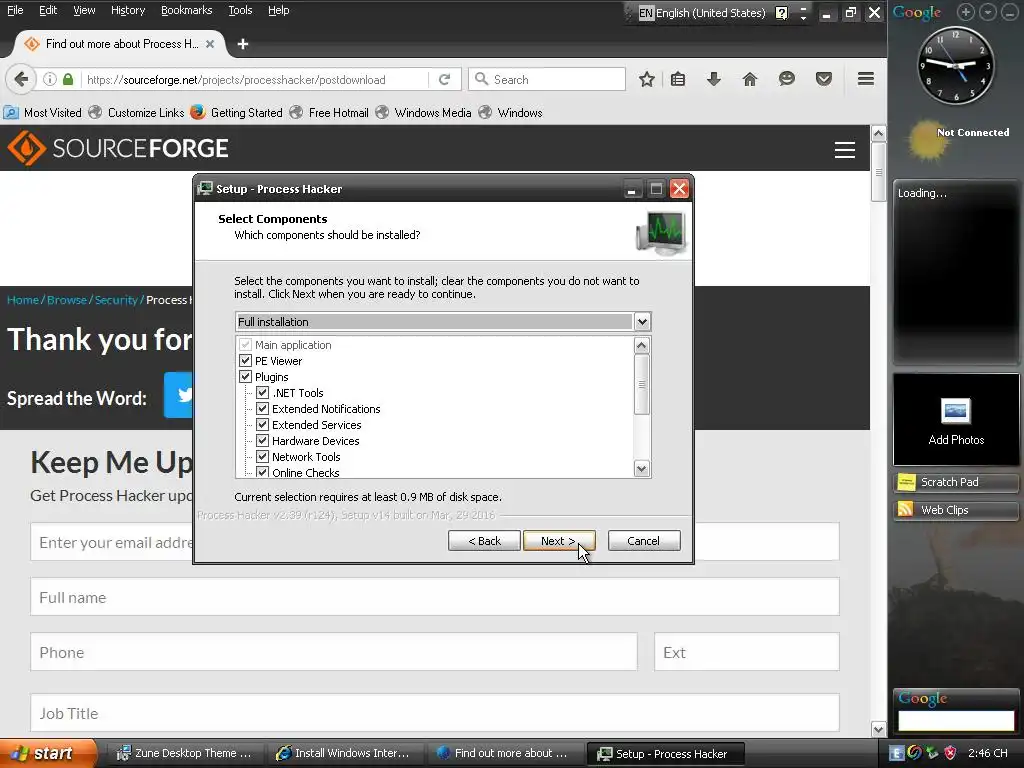Click the weather Not Connected gadget
Screen dimensions: 1024x768
coord(957,140)
